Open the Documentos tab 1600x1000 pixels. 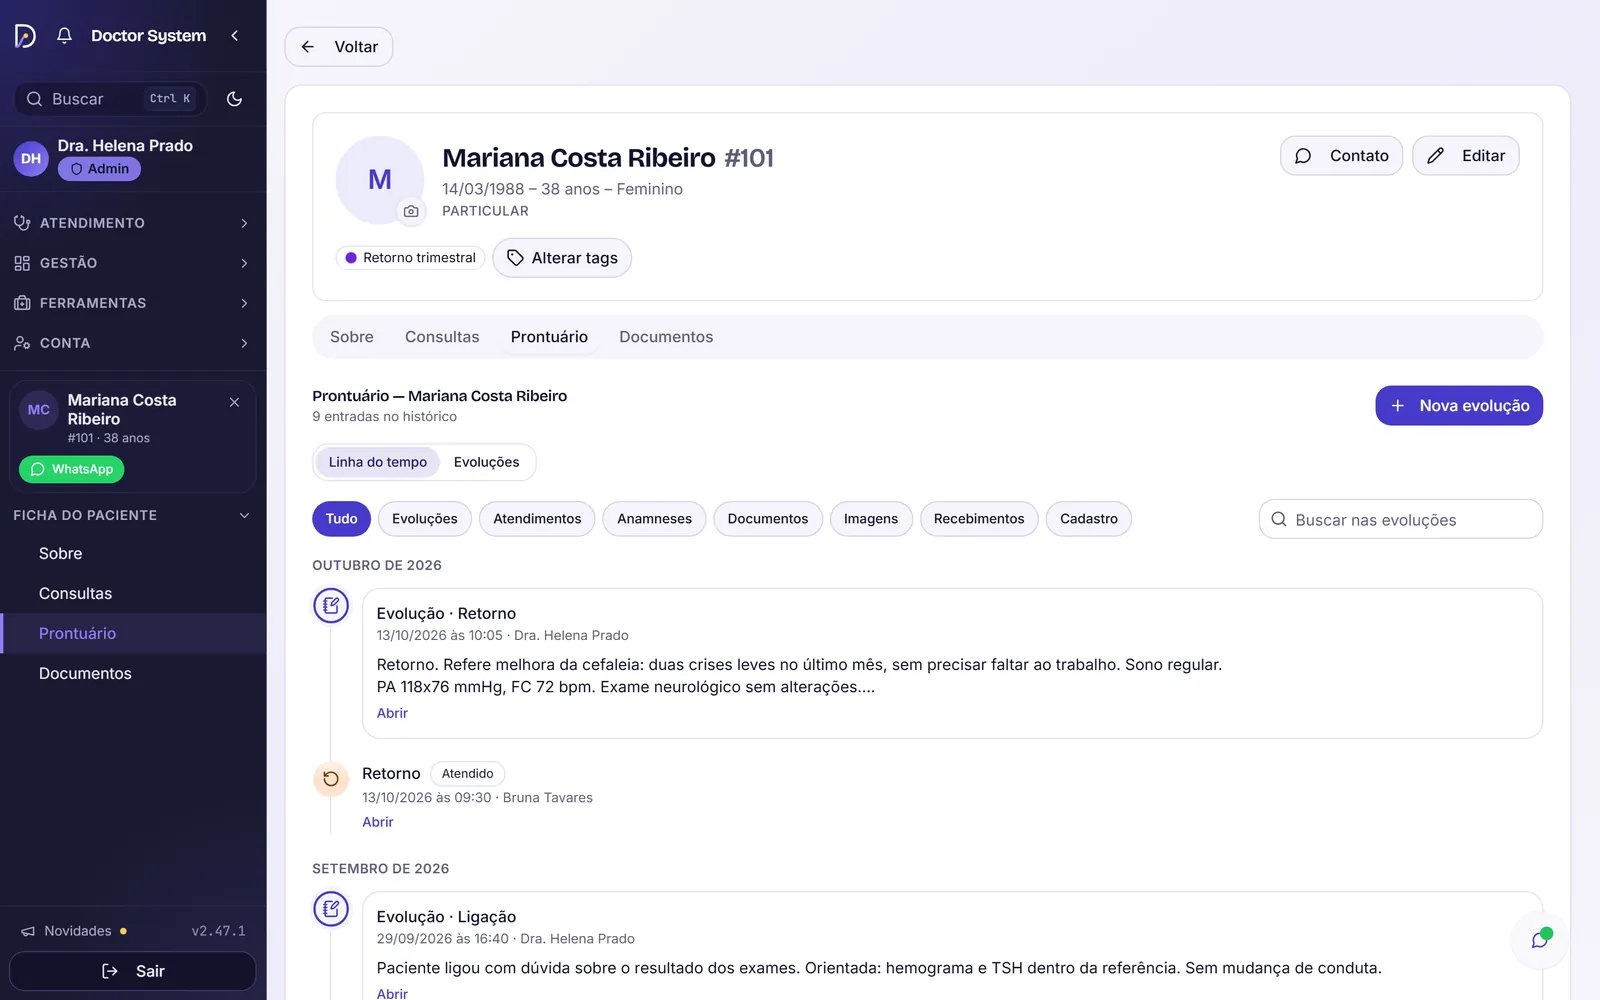point(666,337)
